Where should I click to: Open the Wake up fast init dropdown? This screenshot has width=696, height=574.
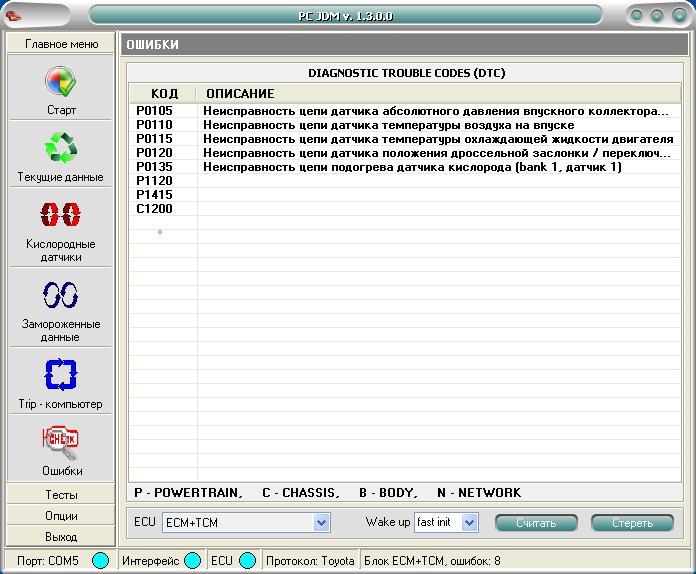[471, 522]
